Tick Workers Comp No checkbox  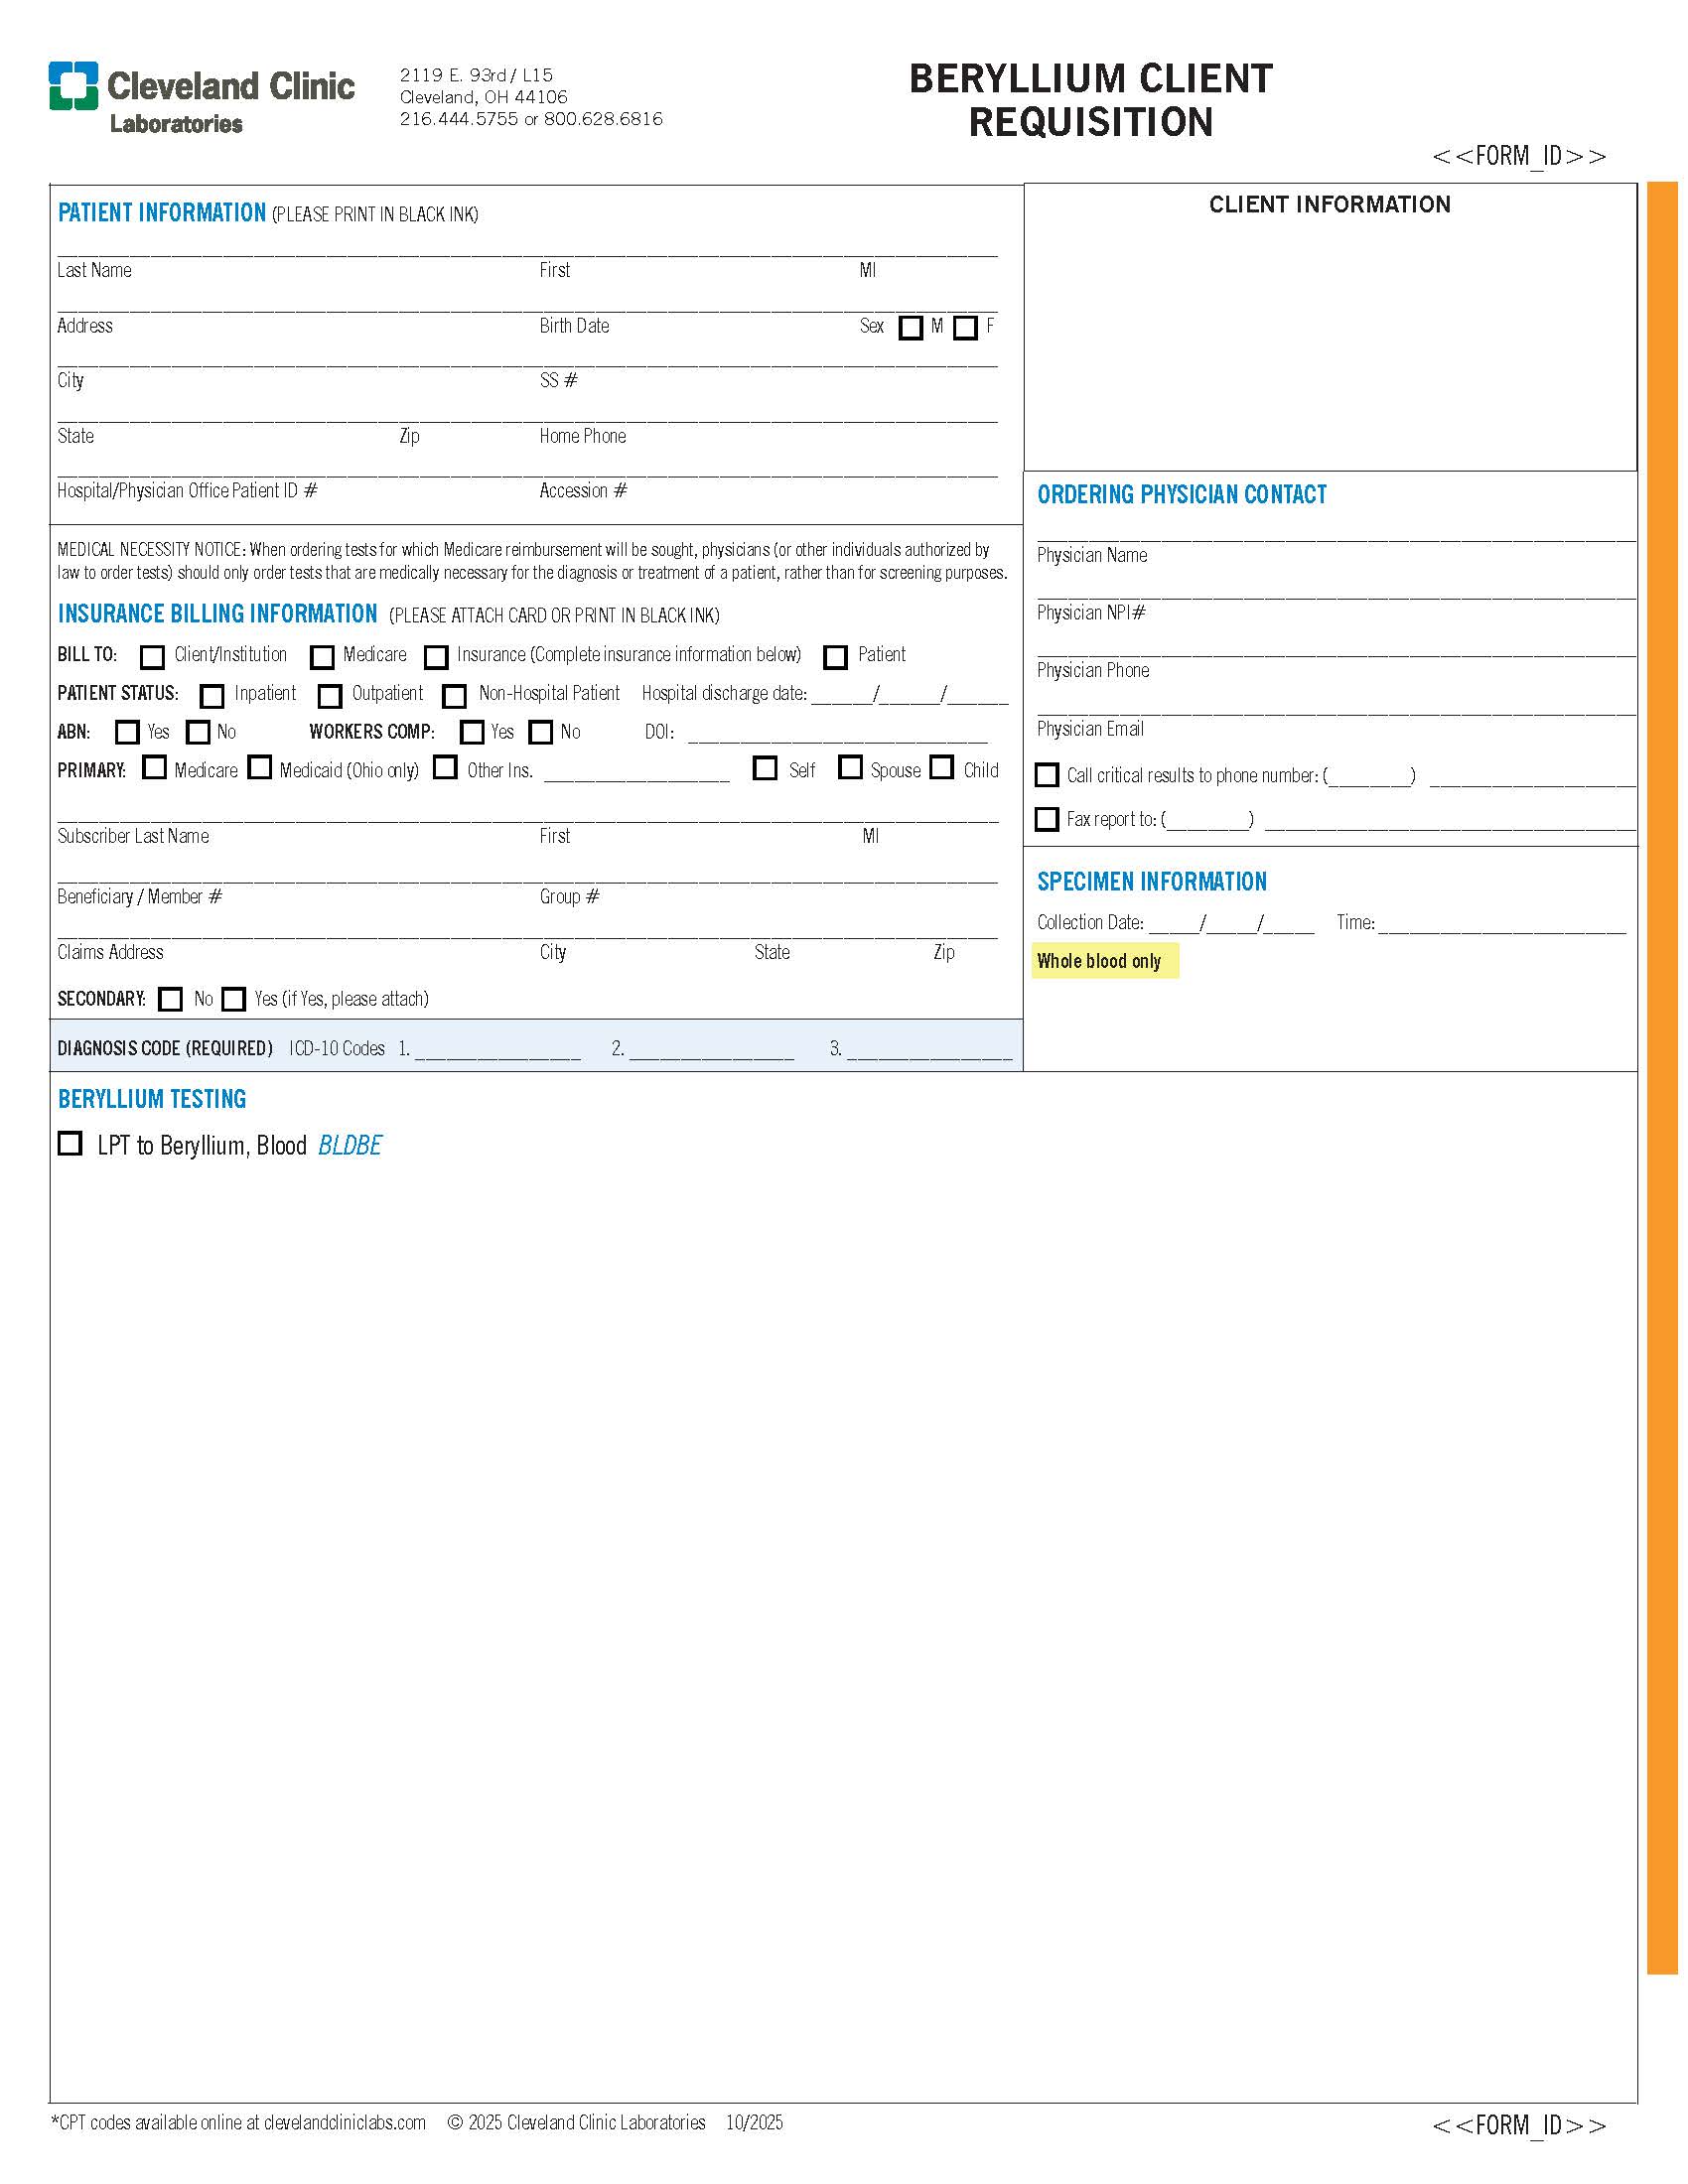pyautogui.click(x=541, y=733)
